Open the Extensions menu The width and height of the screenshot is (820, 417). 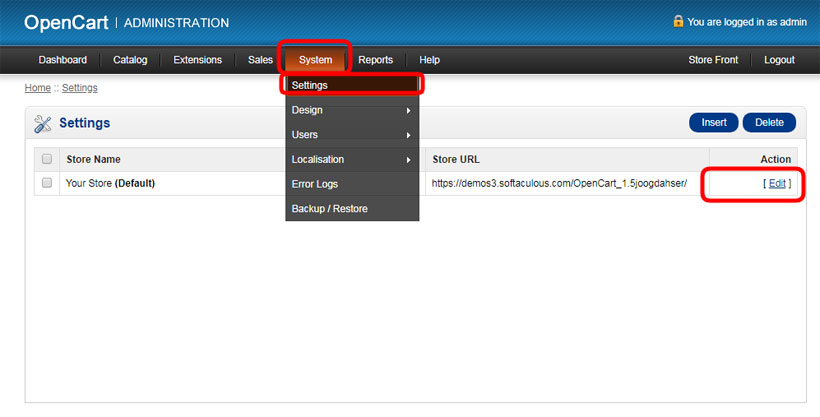(x=198, y=60)
